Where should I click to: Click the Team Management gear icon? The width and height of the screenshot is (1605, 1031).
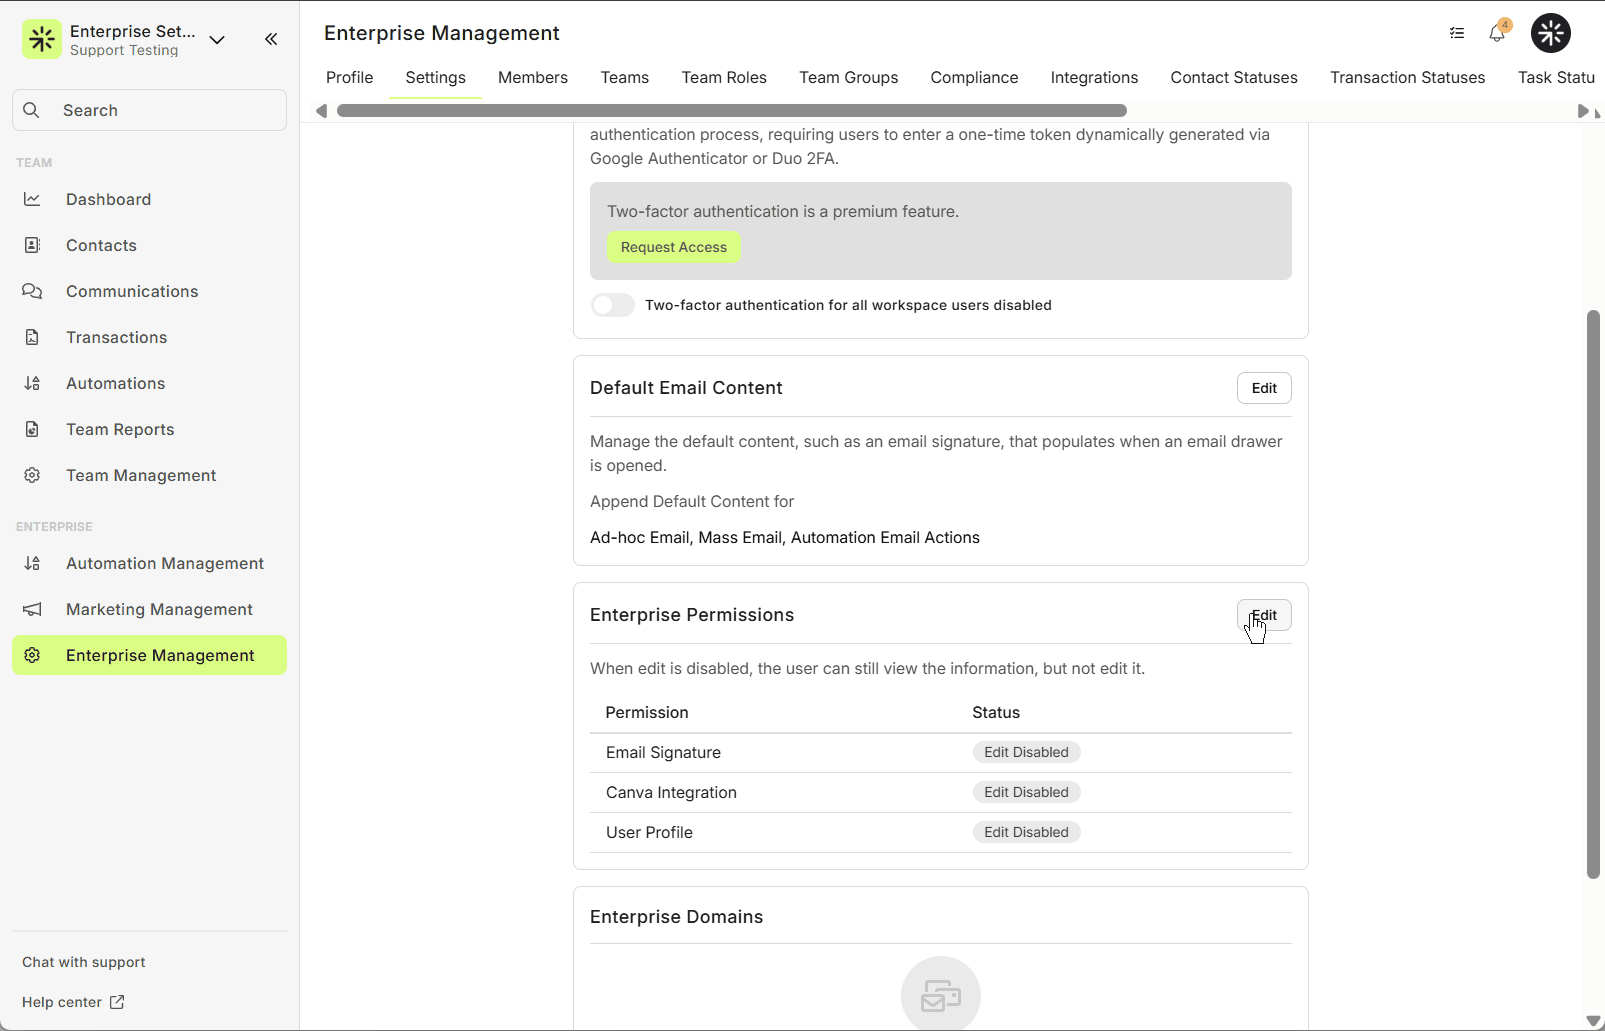click(32, 475)
